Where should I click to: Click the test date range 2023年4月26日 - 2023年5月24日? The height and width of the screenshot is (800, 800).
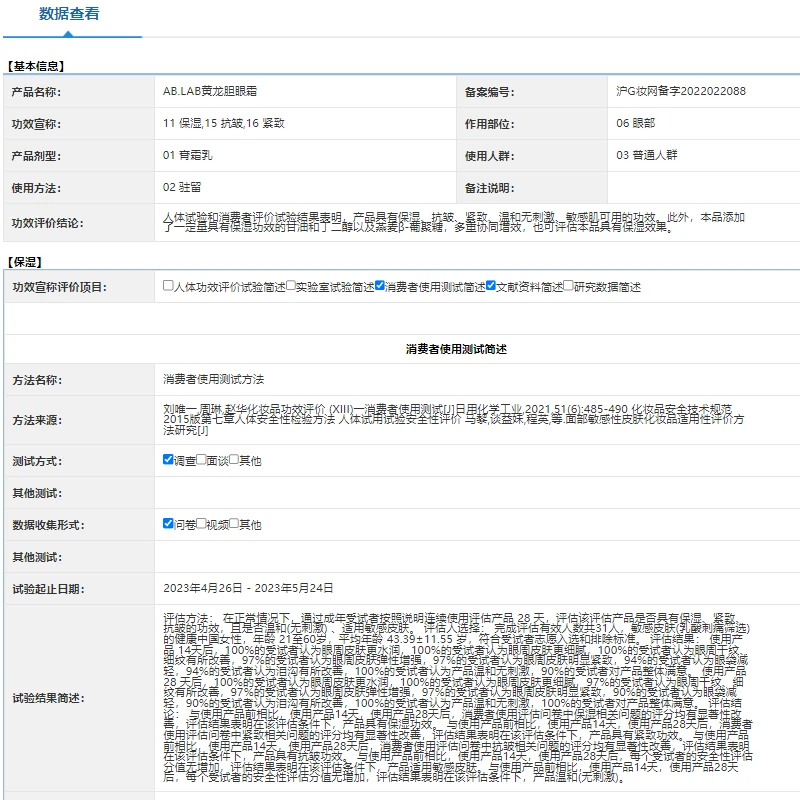coord(246,589)
